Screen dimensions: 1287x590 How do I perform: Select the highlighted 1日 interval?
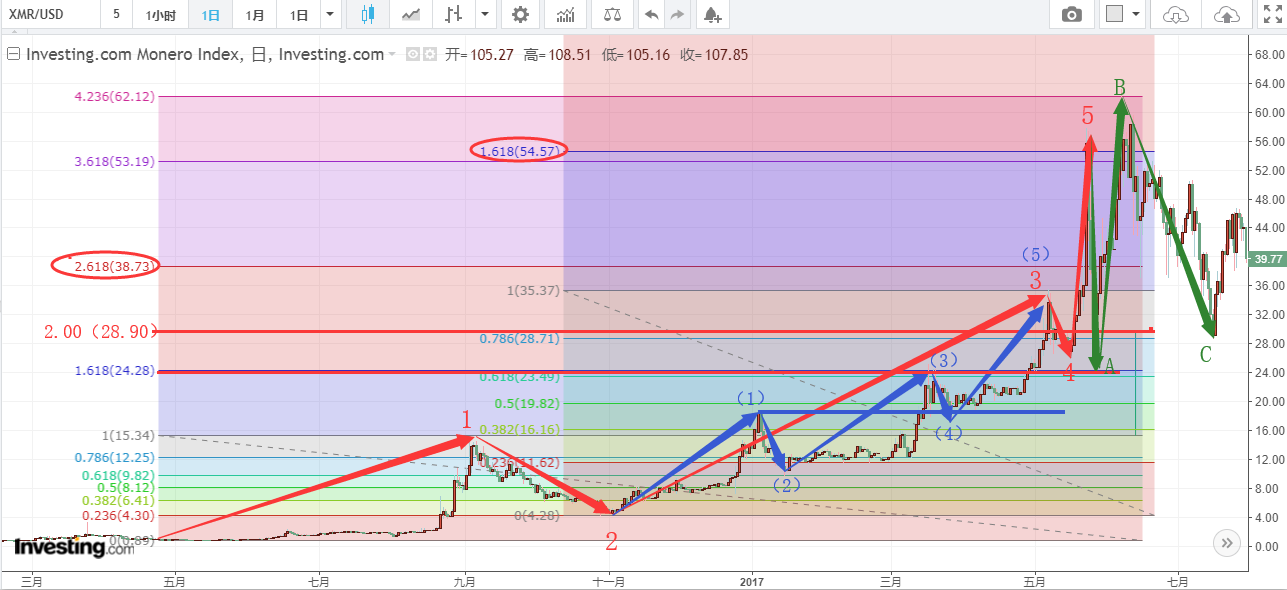[x=210, y=15]
